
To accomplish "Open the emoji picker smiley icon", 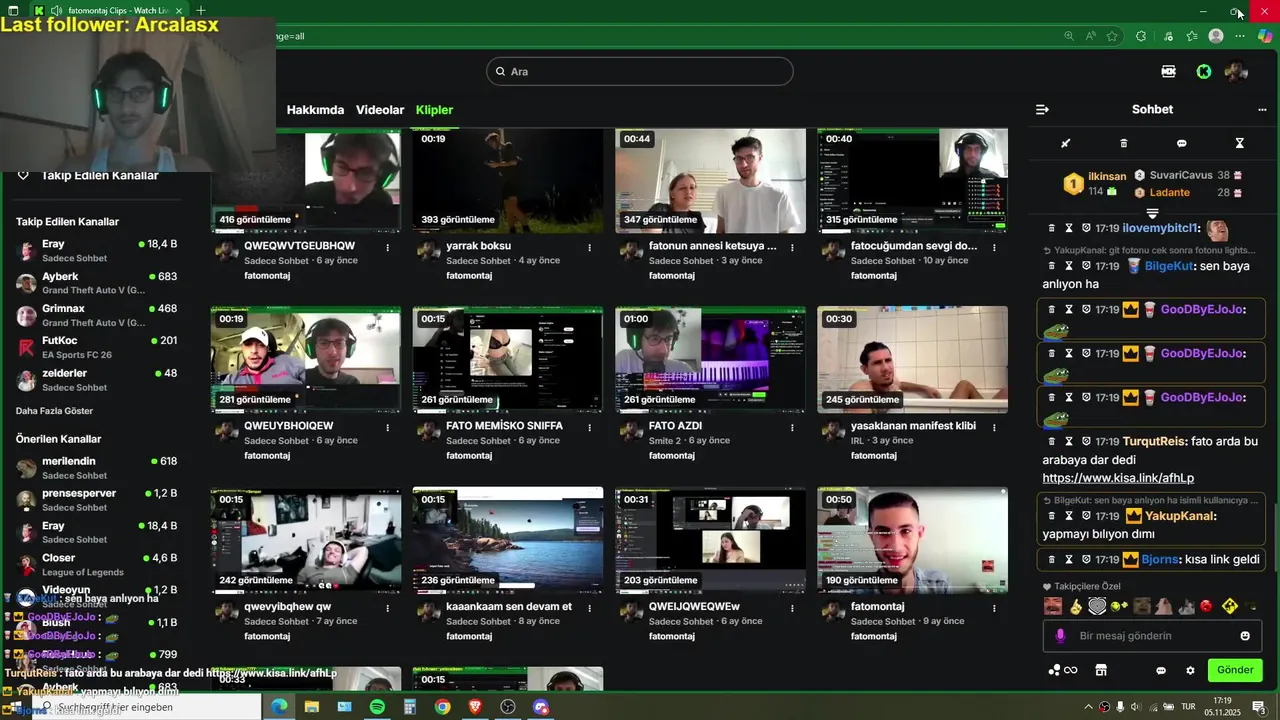I will coord(1245,636).
